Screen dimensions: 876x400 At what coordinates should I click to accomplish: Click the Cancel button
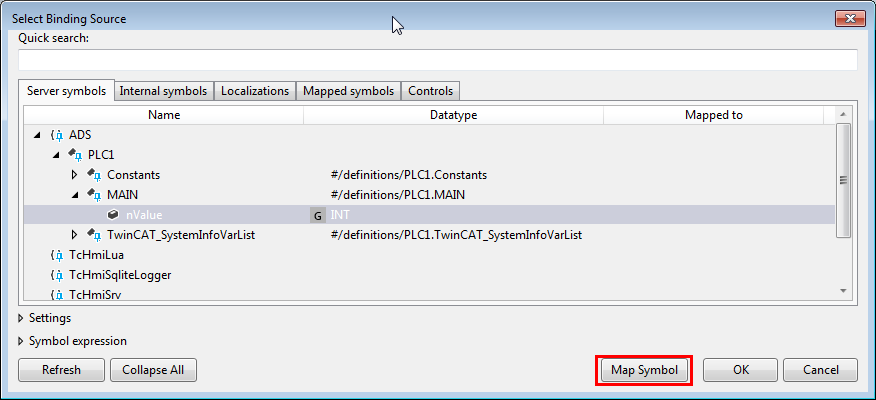point(820,370)
